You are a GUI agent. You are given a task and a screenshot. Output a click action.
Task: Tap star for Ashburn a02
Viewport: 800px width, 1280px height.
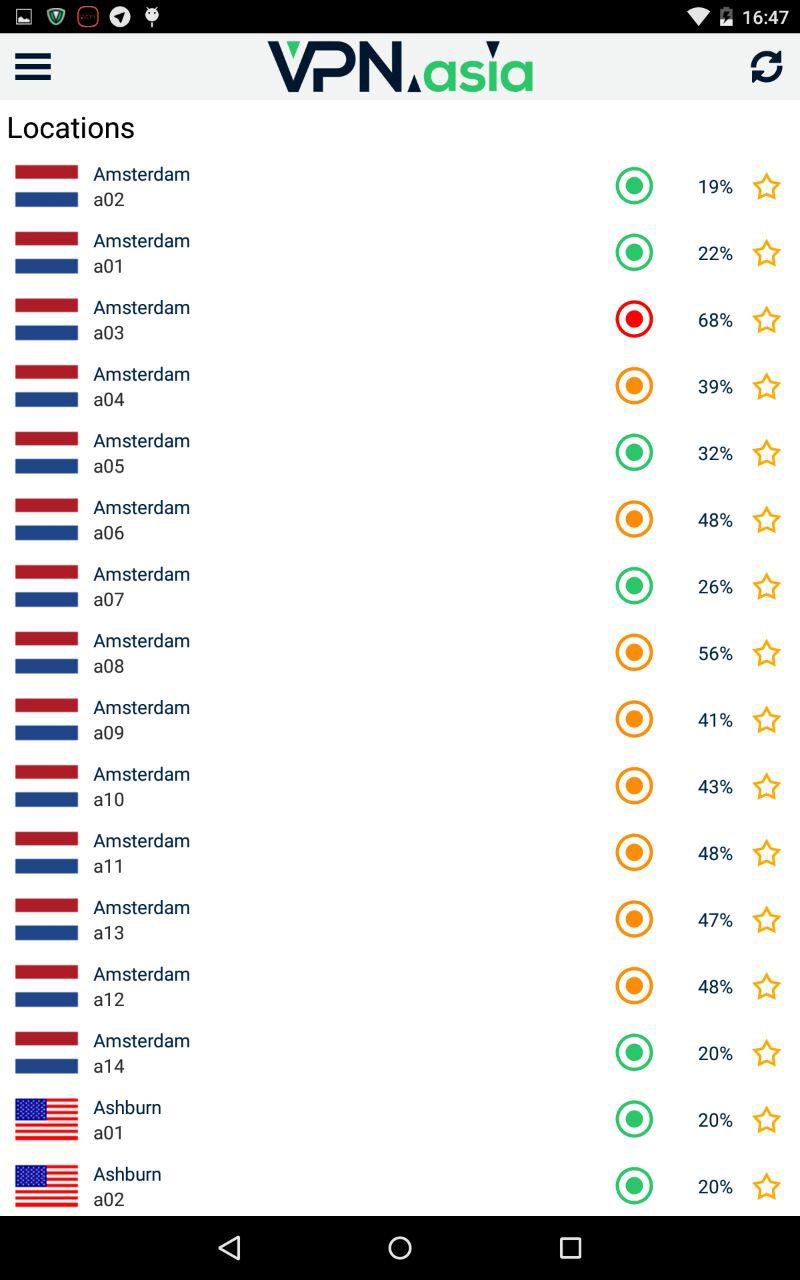click(x=766, y=1186)
